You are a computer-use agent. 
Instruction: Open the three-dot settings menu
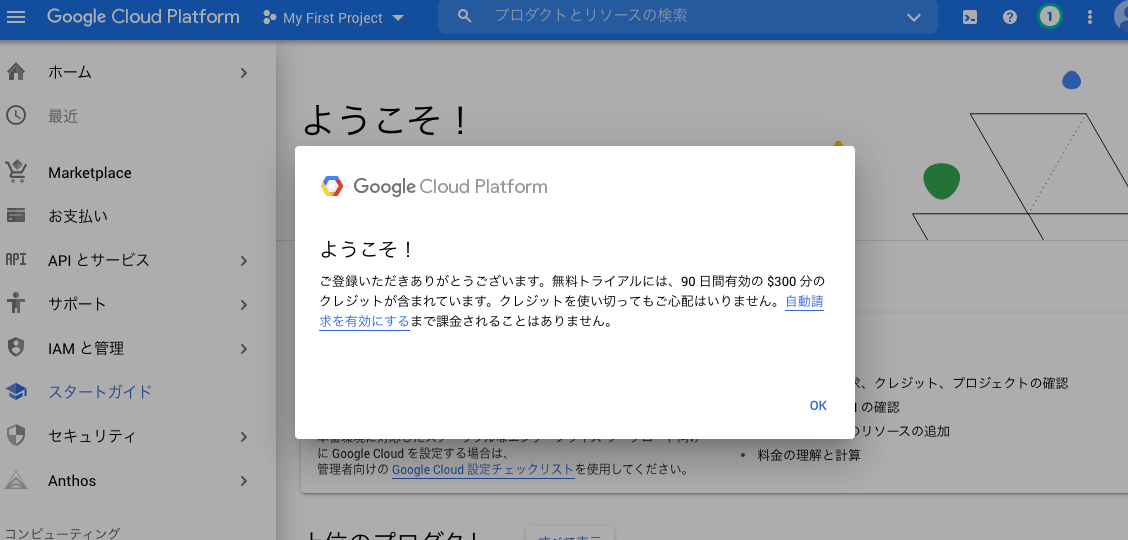pos(1090,17)
